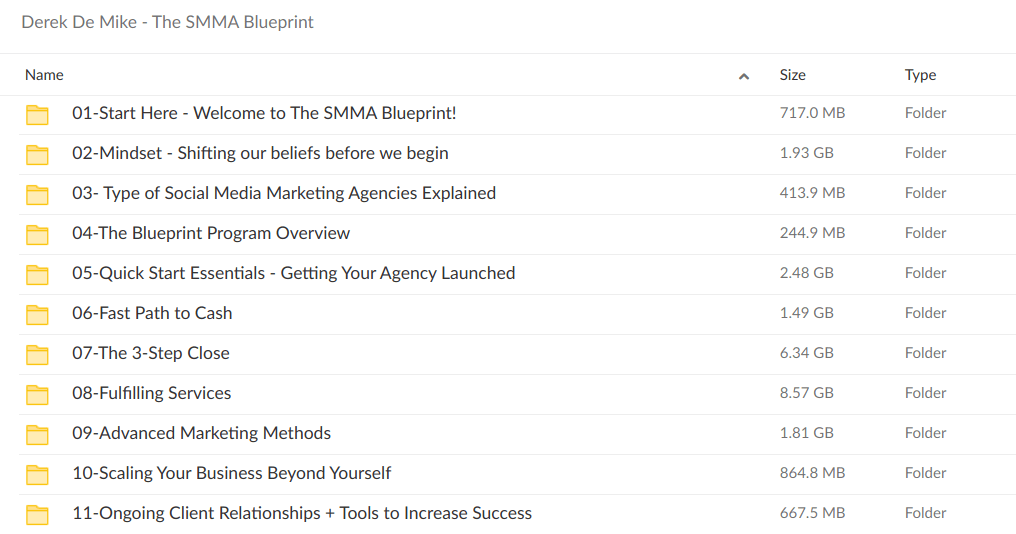
Task: Click folder icon for 11-Ongoing Client Relationships
Action: (x=37, y=514)
